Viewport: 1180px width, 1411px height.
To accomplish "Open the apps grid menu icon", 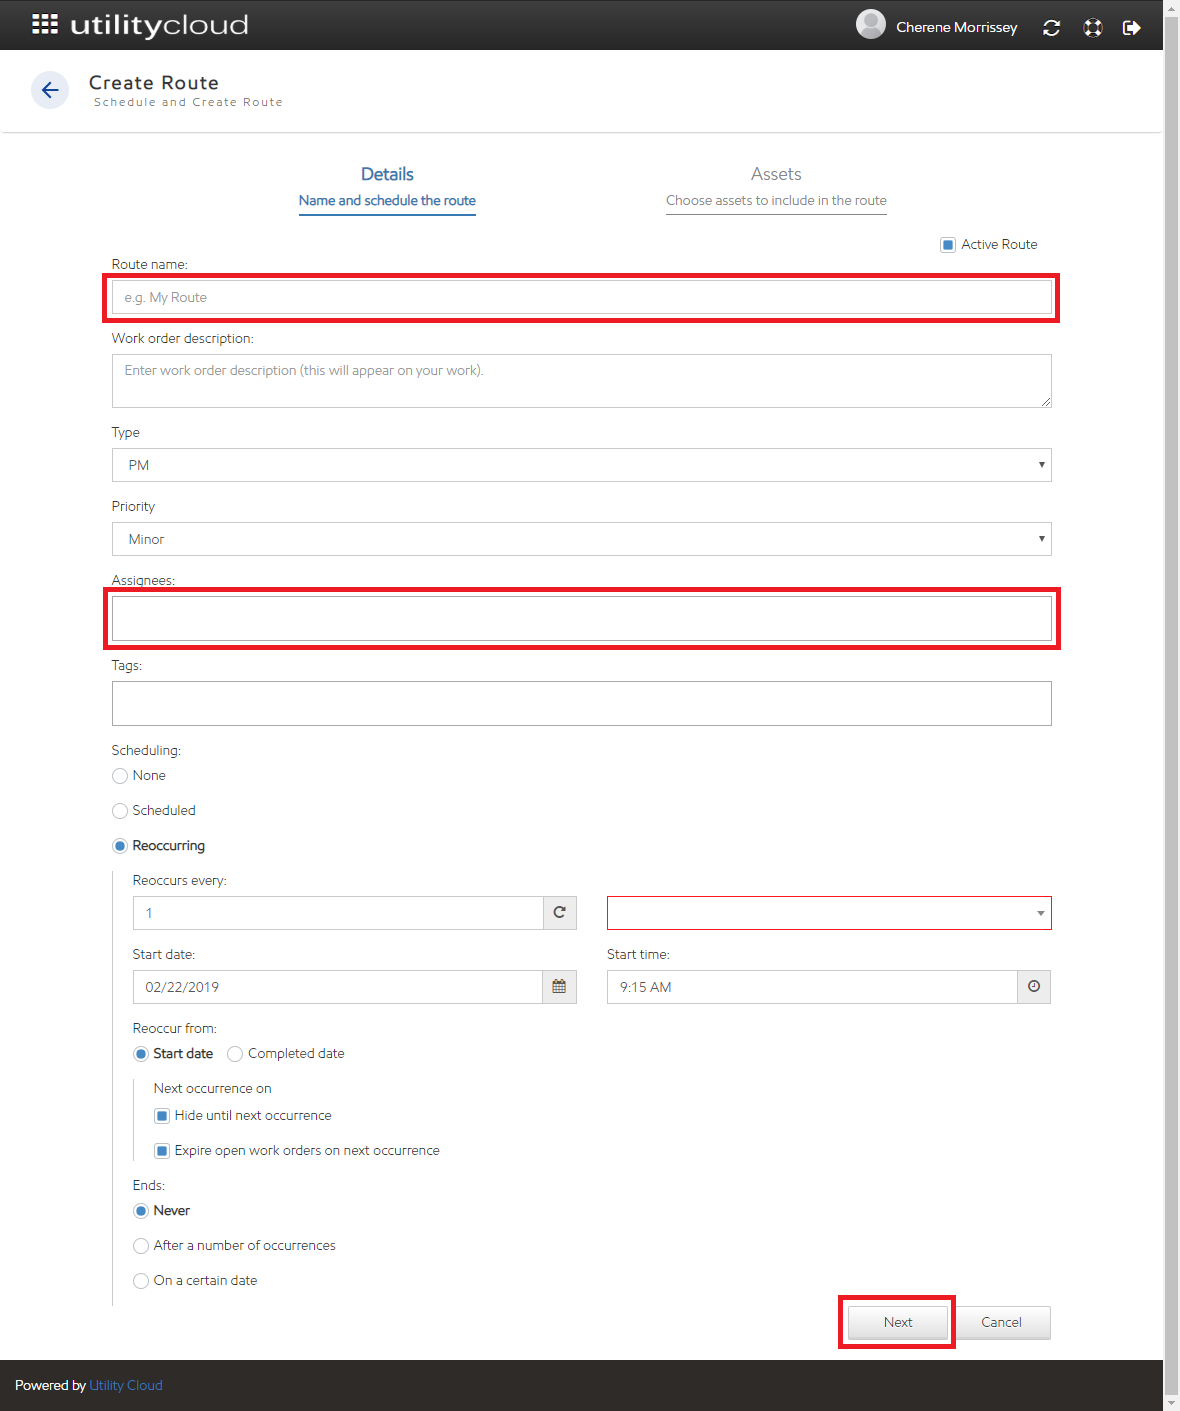I will (45, 25).
